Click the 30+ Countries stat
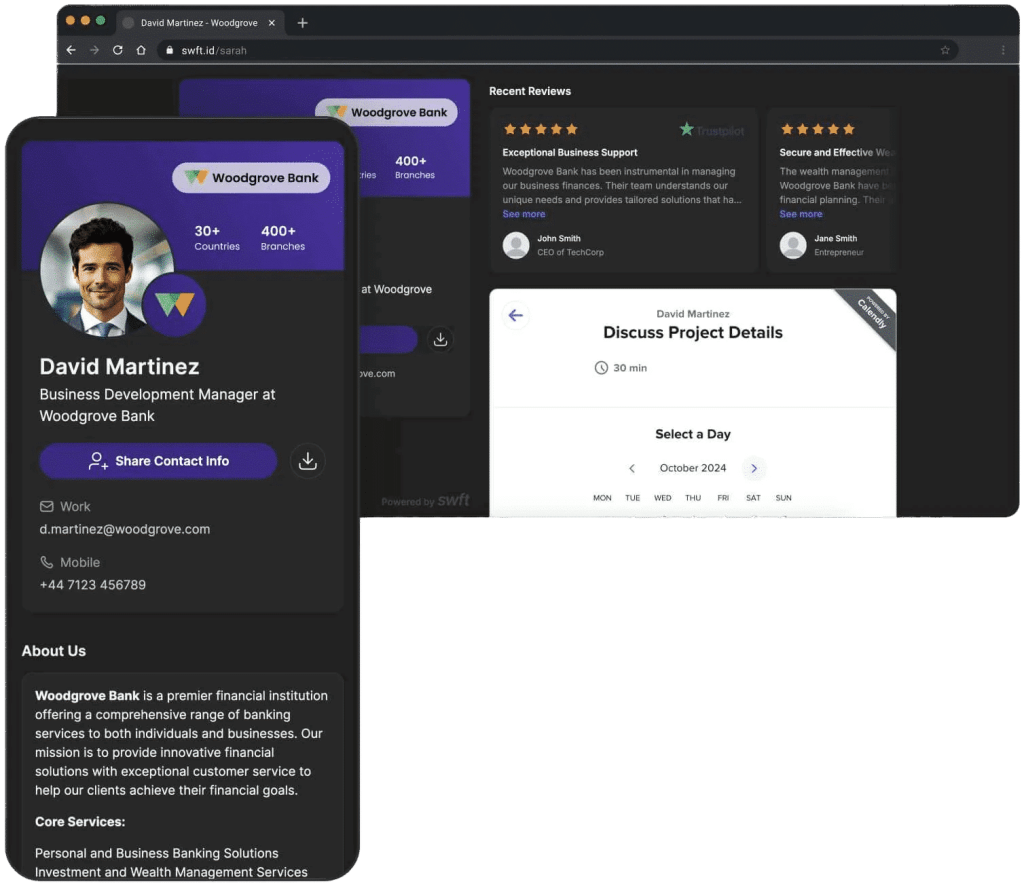 (217, 238)
